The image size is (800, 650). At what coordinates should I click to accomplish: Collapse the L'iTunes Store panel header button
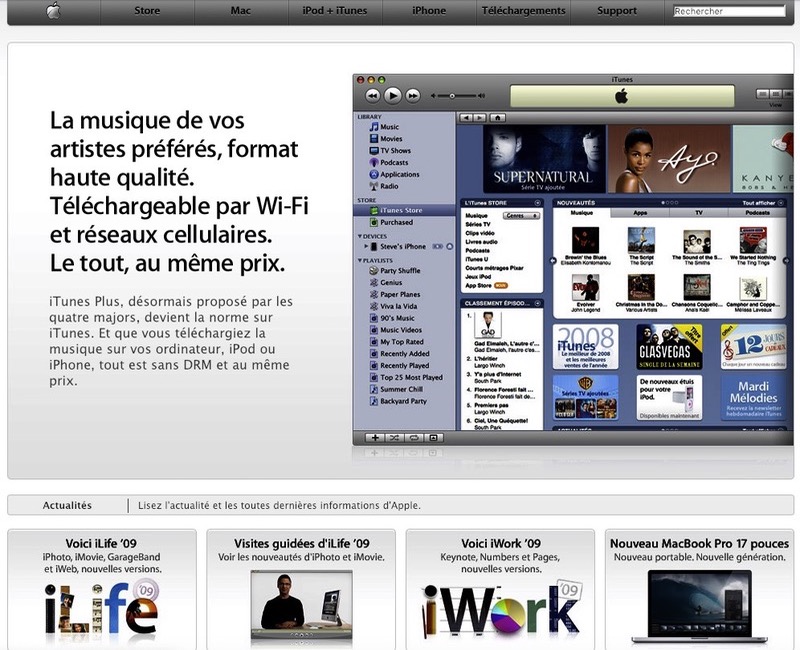point(537,203)
